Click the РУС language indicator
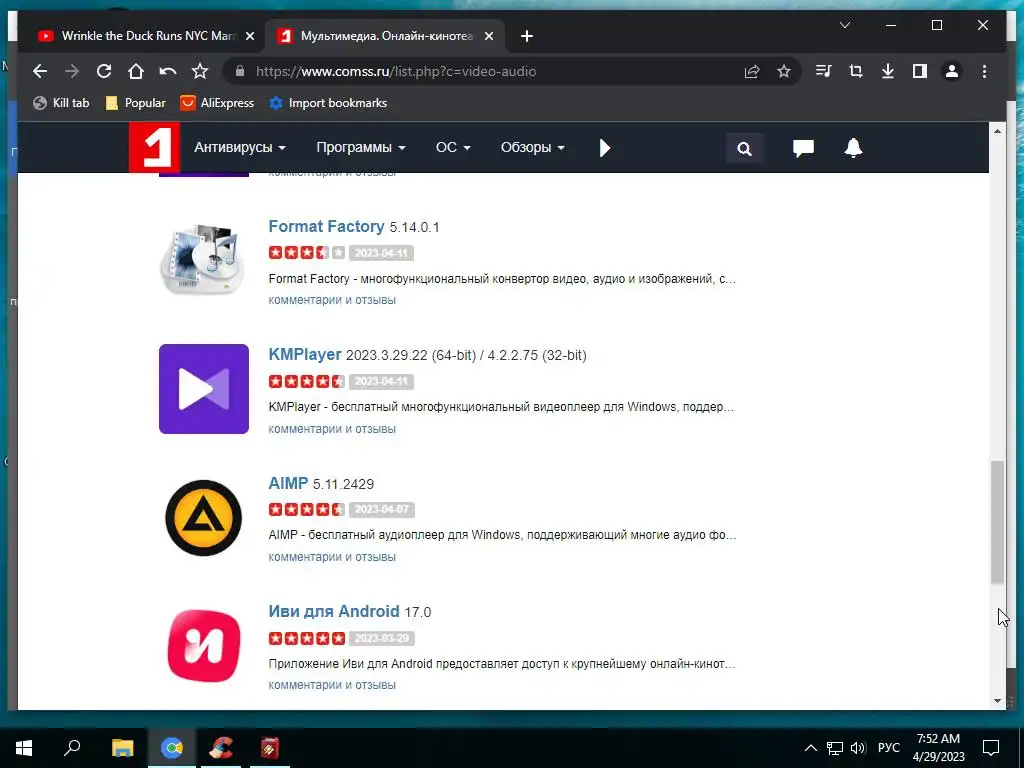 (888, 748)
